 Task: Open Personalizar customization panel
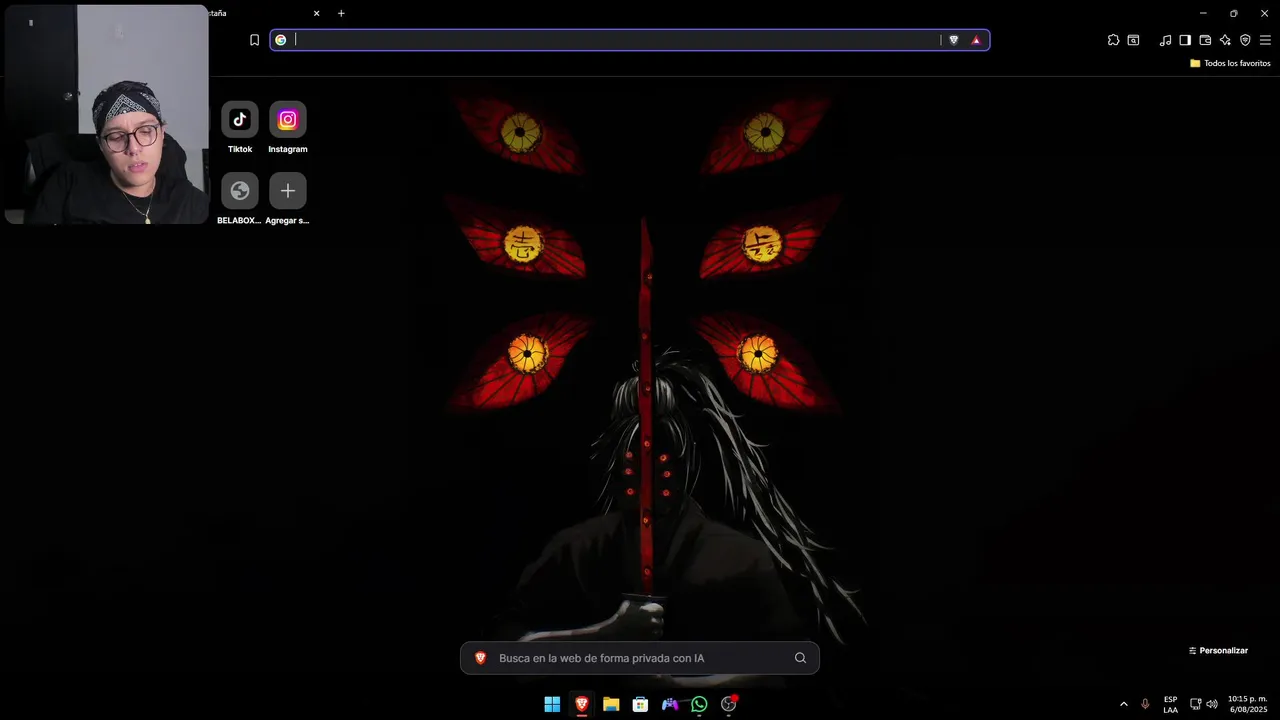pos(1218,650)
